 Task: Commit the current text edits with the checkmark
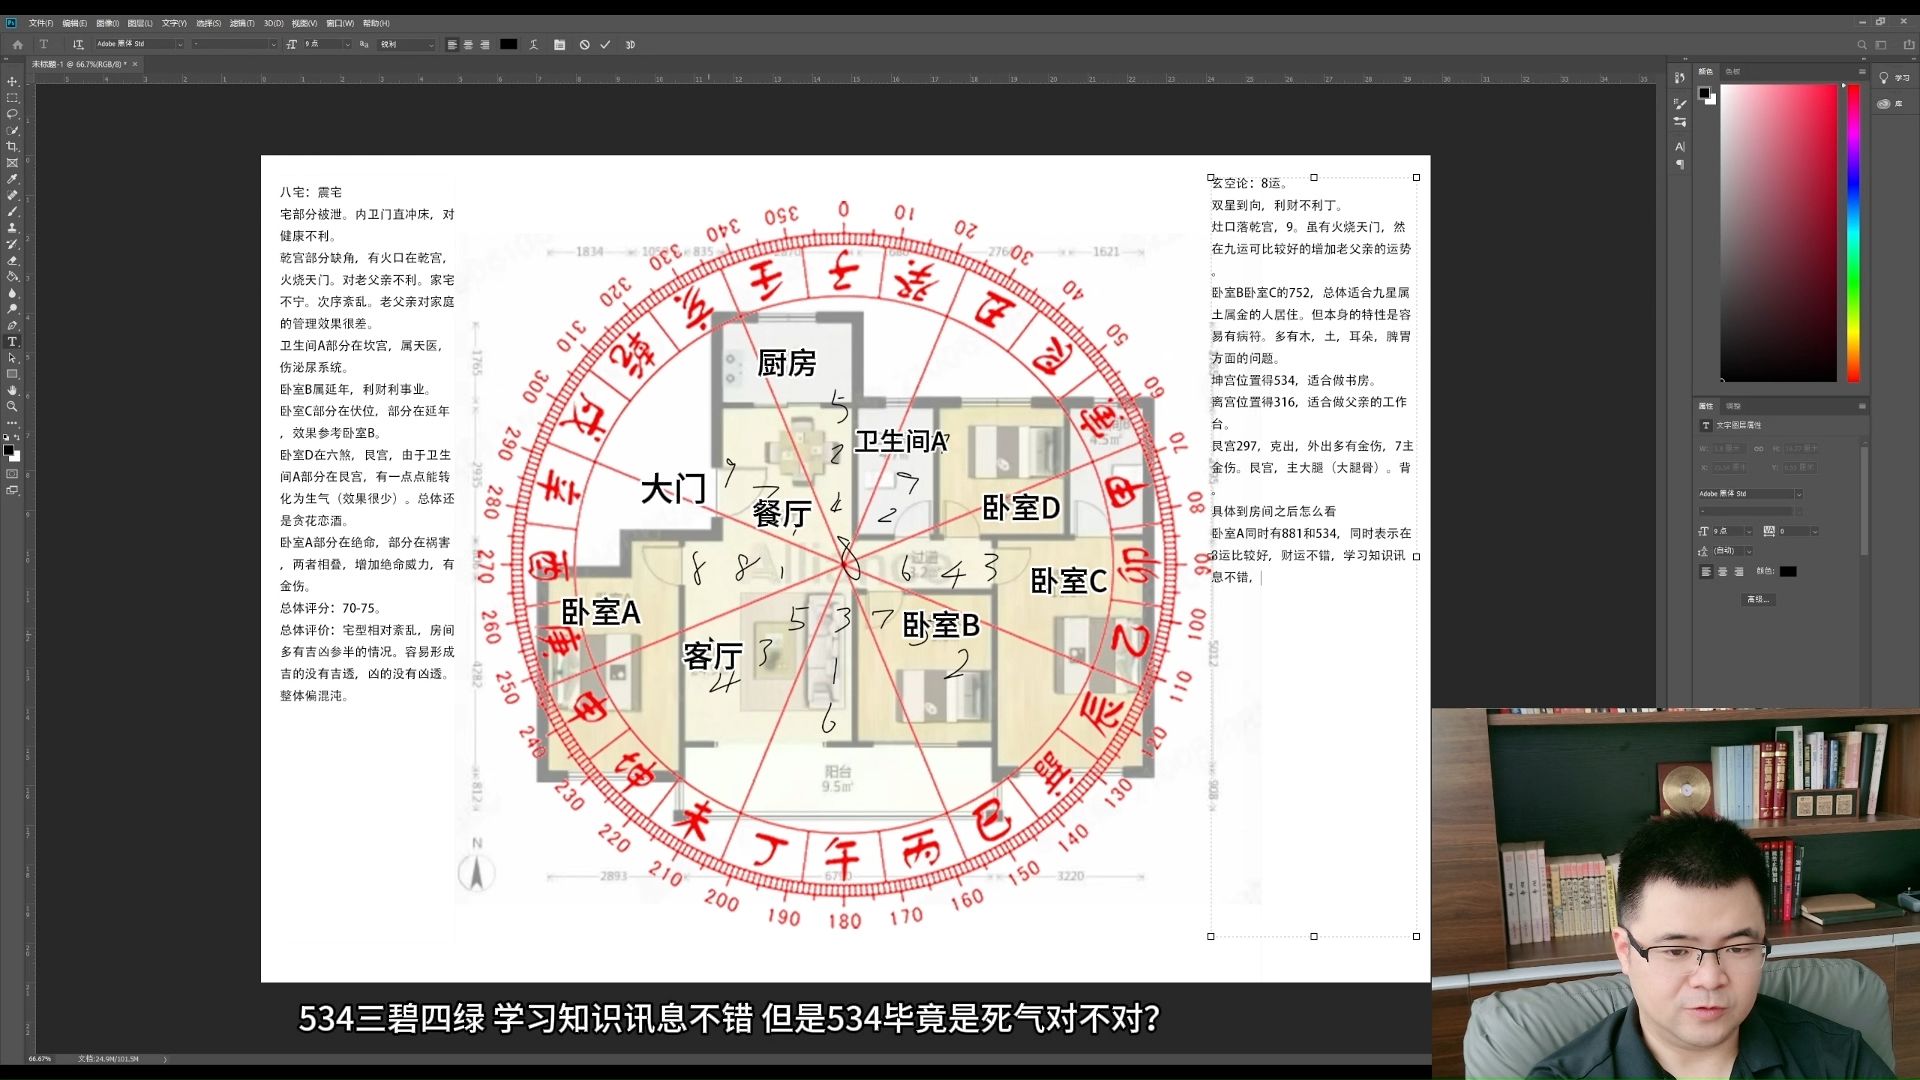pos(605,45)
